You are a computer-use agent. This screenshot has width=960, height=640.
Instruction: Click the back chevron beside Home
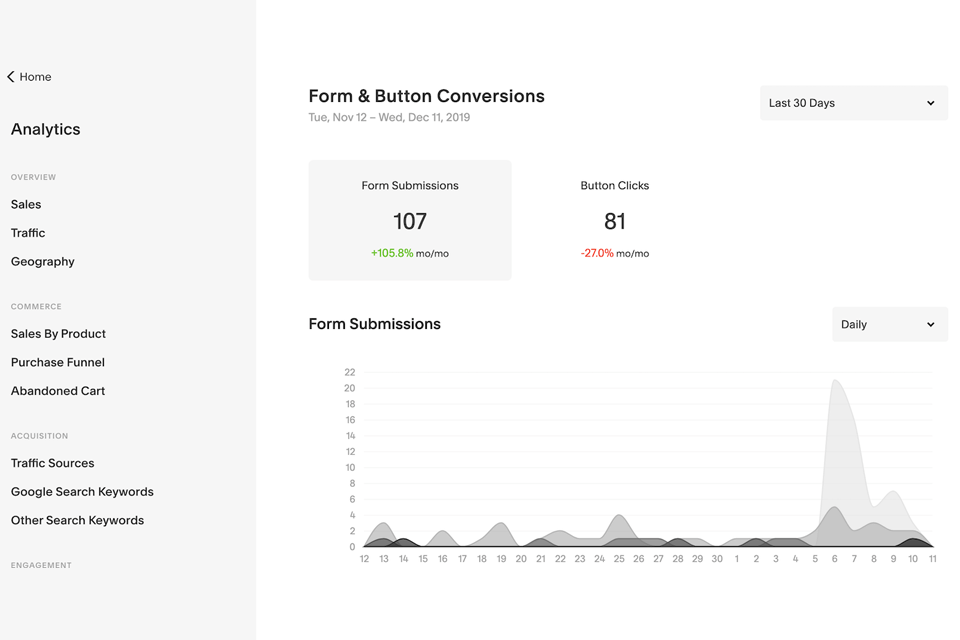pos(11,77)
